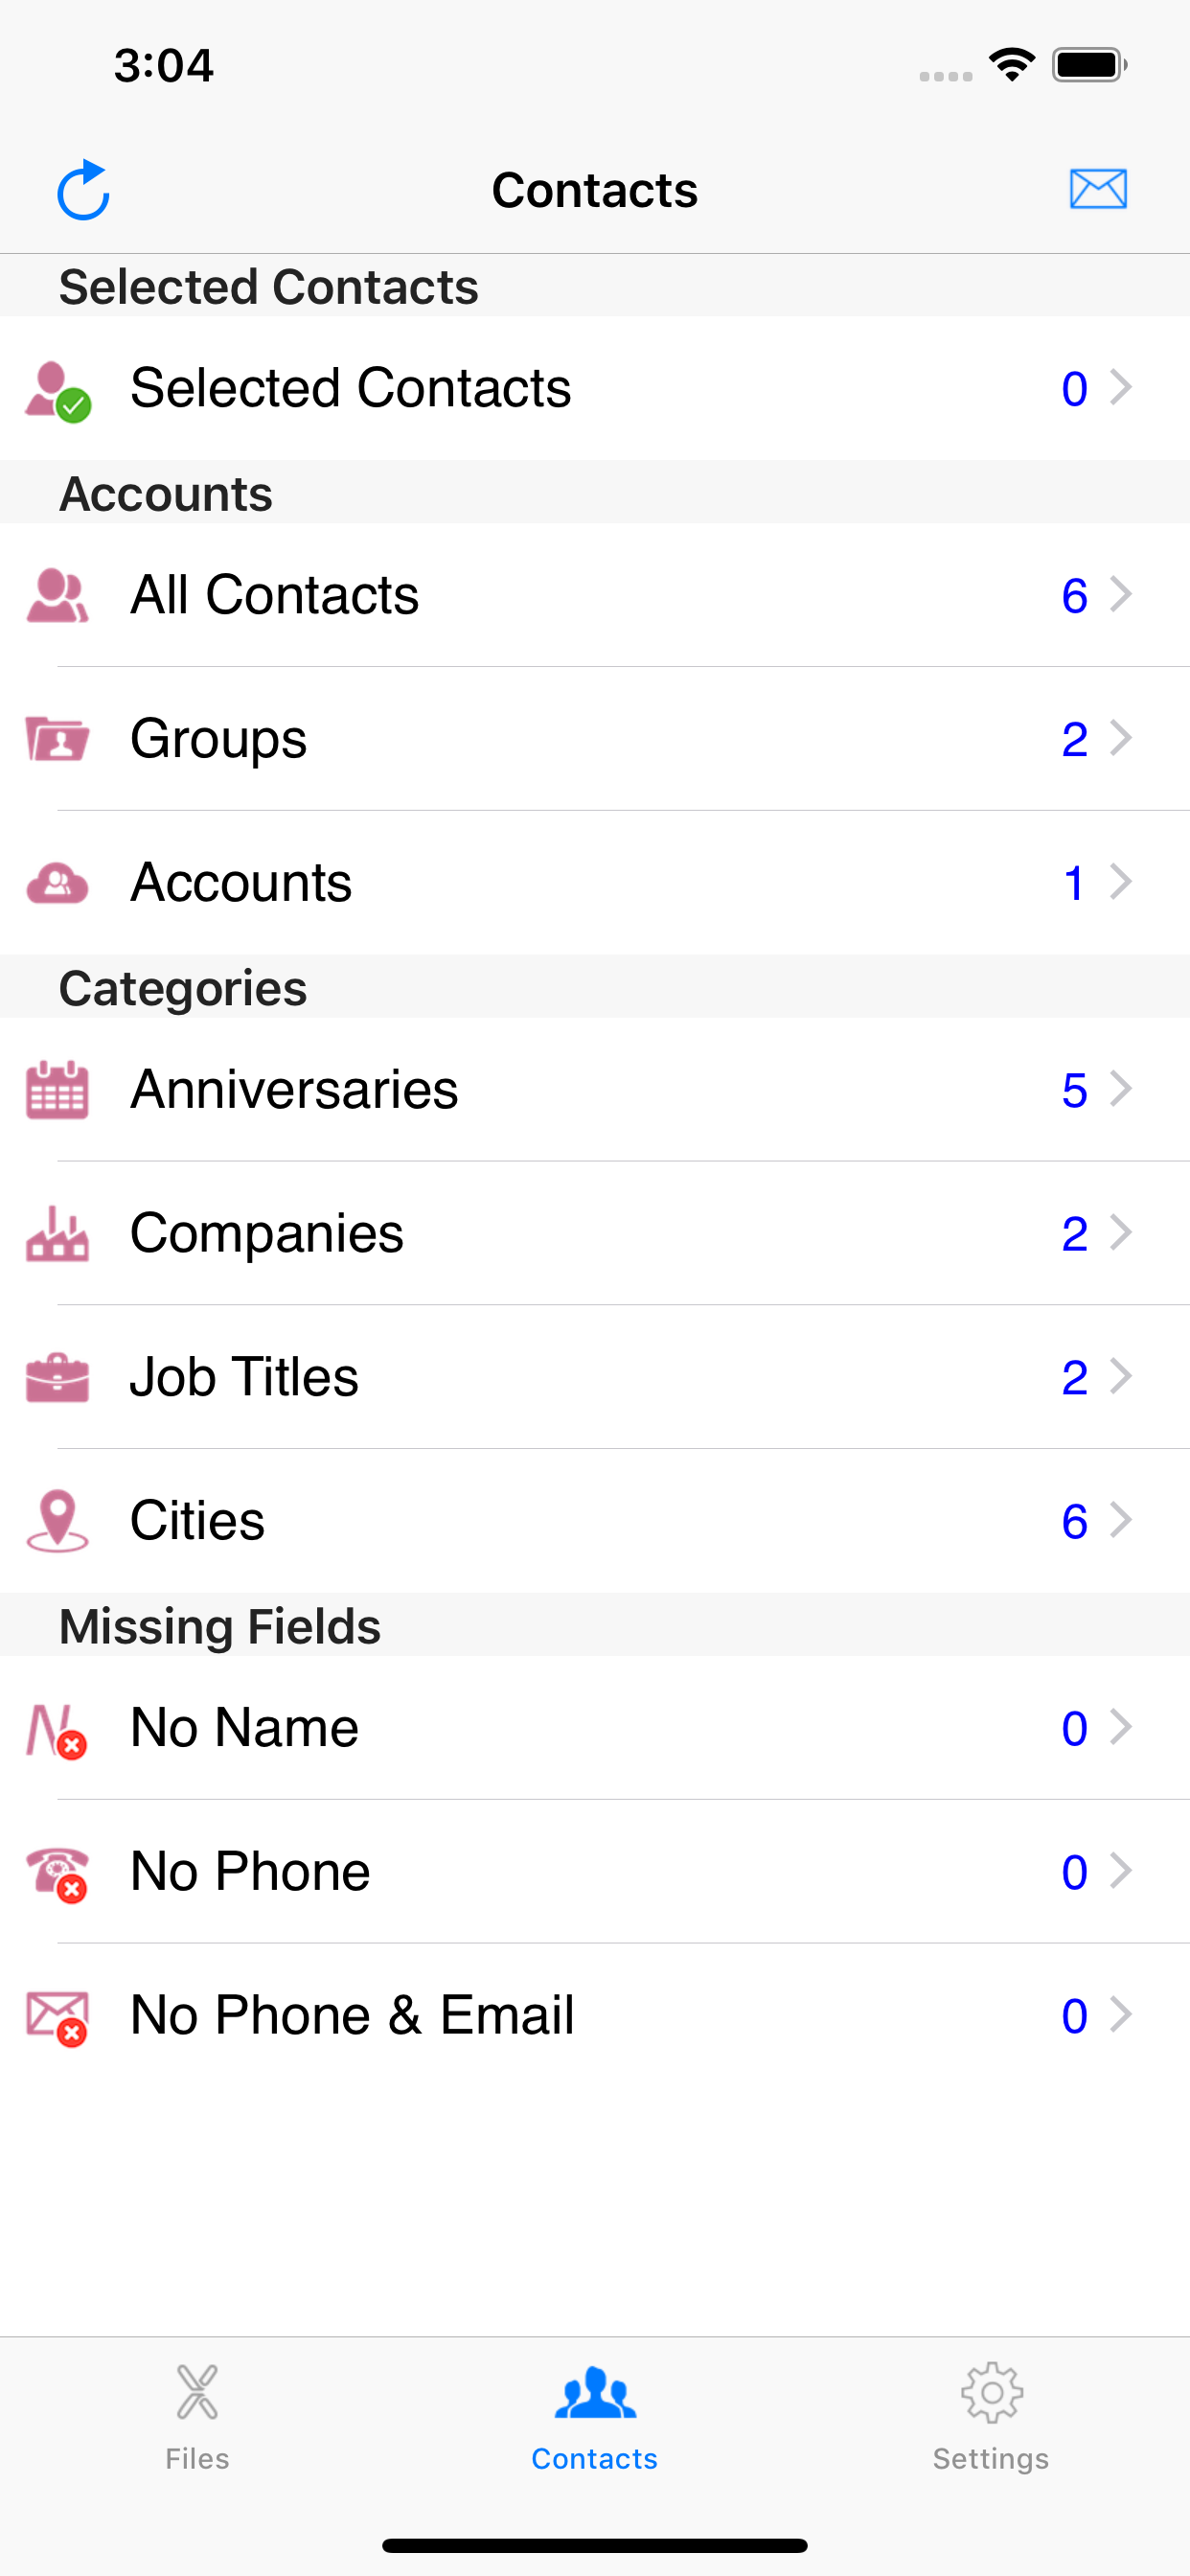
Task: Tap the Selected Contacts person checkmark icon
Action: 58,390
